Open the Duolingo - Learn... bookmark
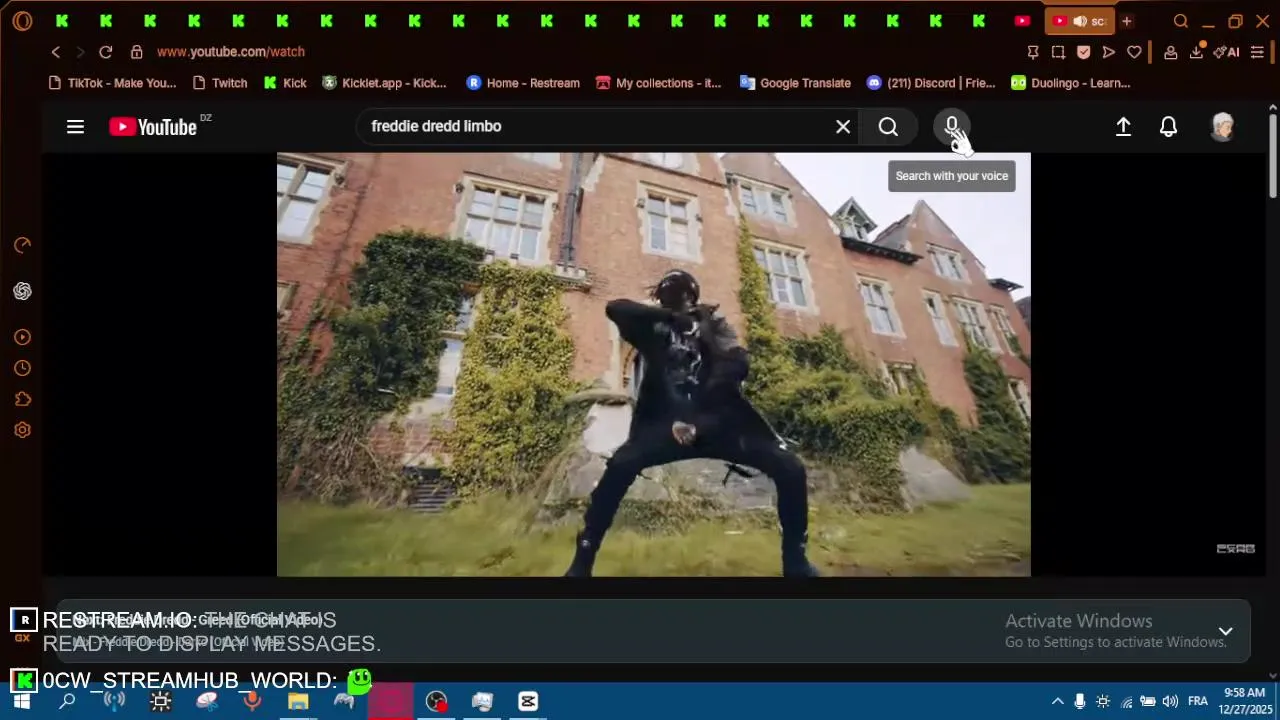Screen dimensions: 1280x720 click(x=1070, y=83)
